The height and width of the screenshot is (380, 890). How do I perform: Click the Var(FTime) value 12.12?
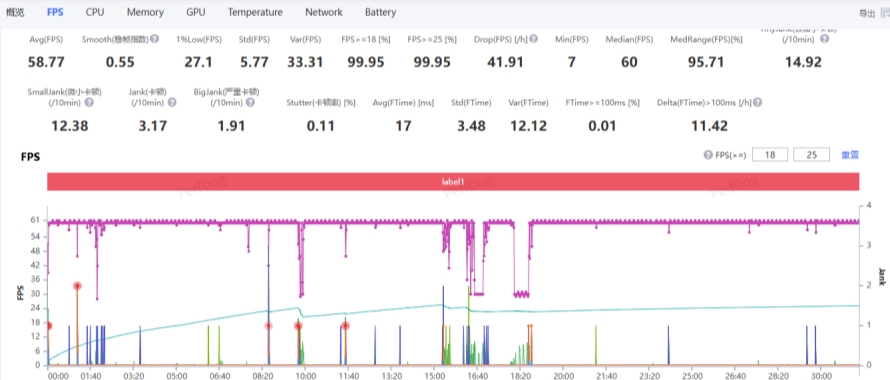pos(528,126)
